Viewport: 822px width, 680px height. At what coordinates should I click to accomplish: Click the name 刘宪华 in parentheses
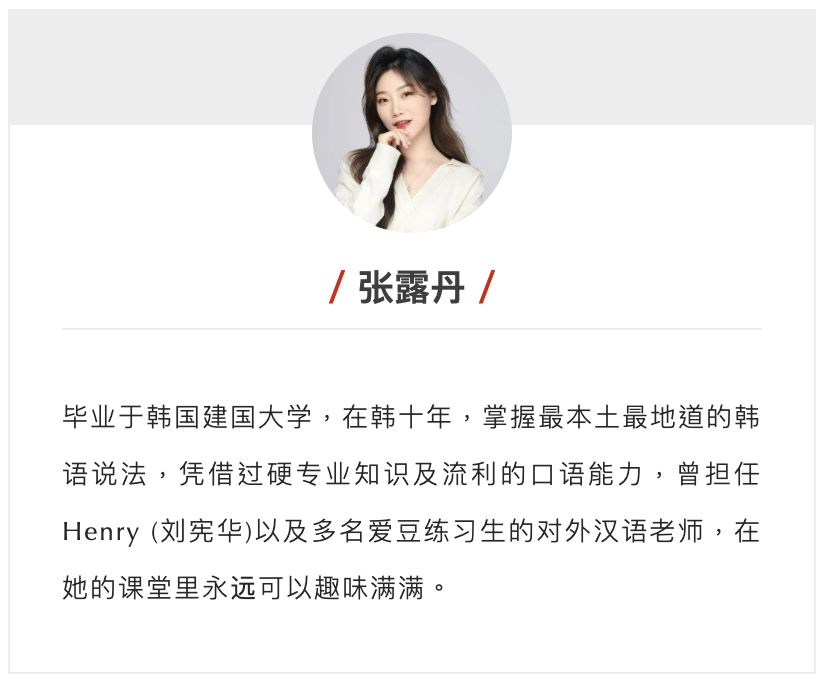coord(201,531)
